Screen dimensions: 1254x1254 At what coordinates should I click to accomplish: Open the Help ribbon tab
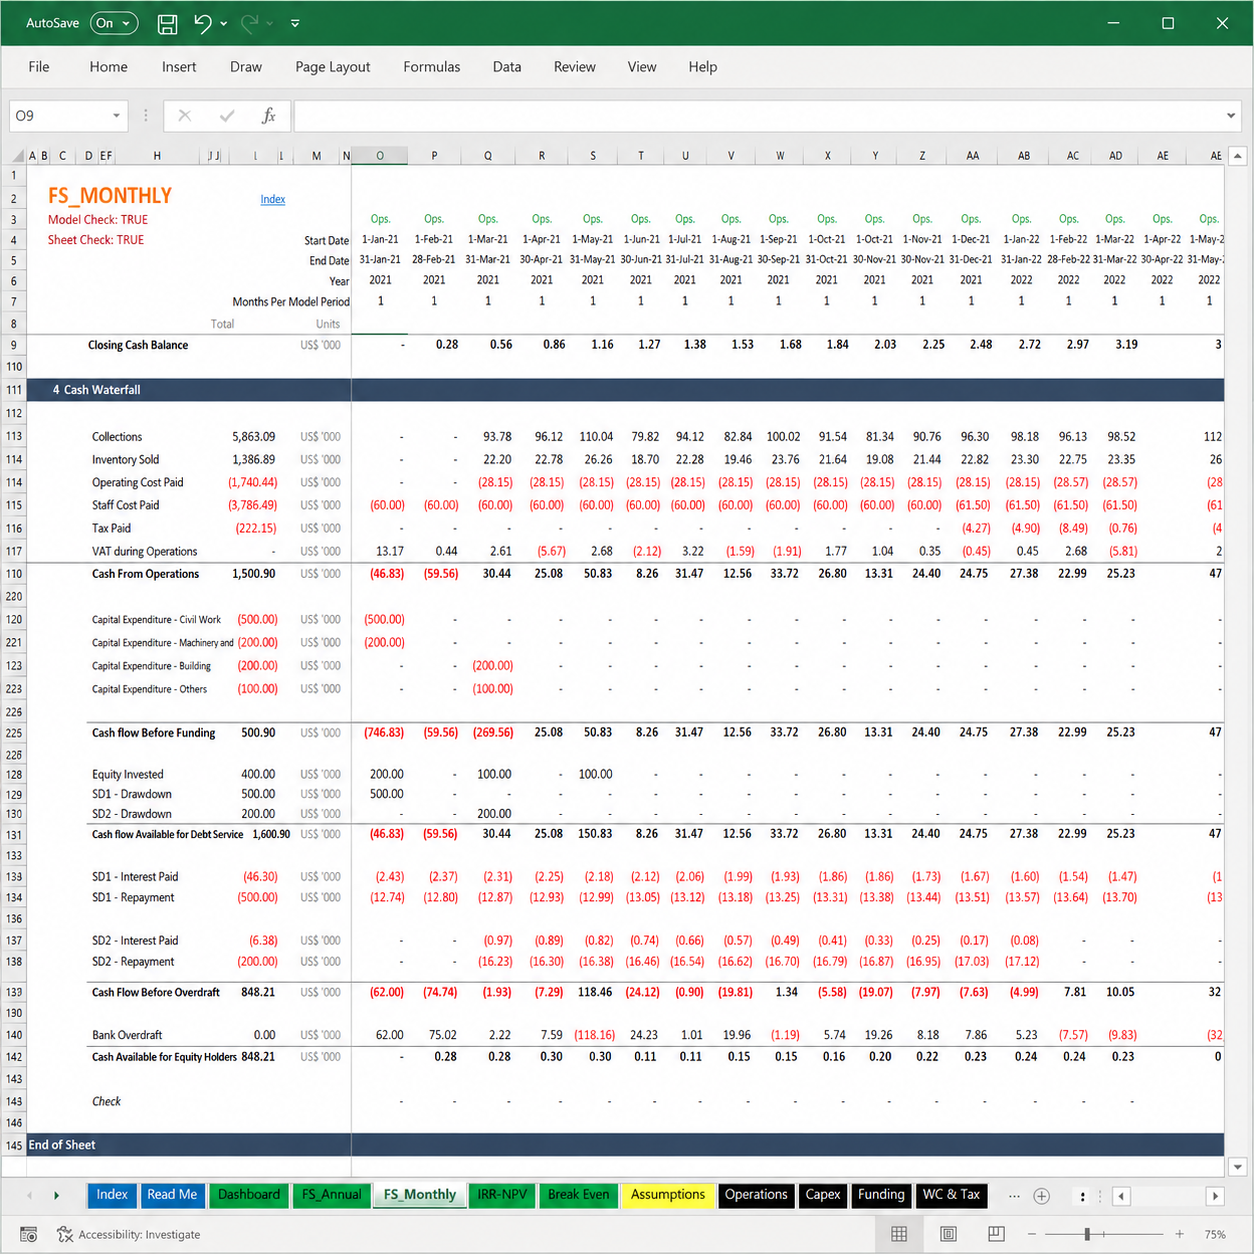(x=703, y=67)
